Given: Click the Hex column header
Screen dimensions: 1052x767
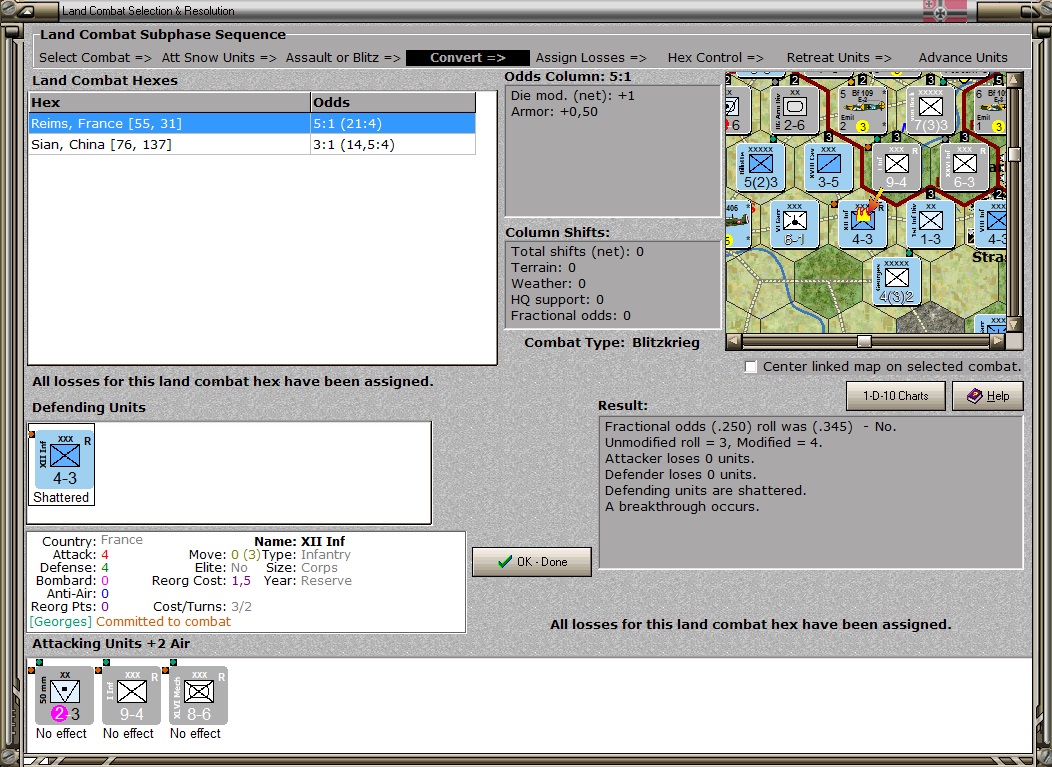Looking at the screenshot, I should [170, 102].
